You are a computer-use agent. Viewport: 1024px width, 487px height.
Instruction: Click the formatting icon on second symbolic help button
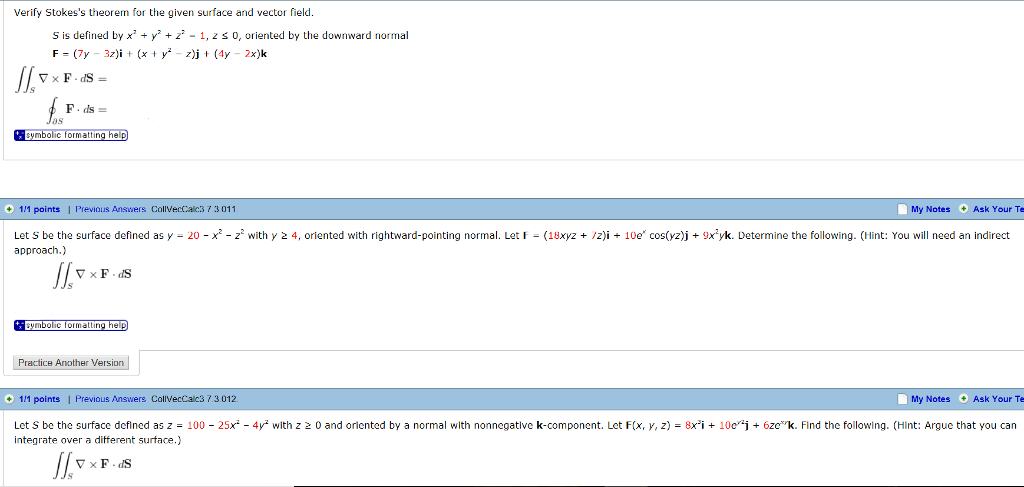click(x=19, y=325)
